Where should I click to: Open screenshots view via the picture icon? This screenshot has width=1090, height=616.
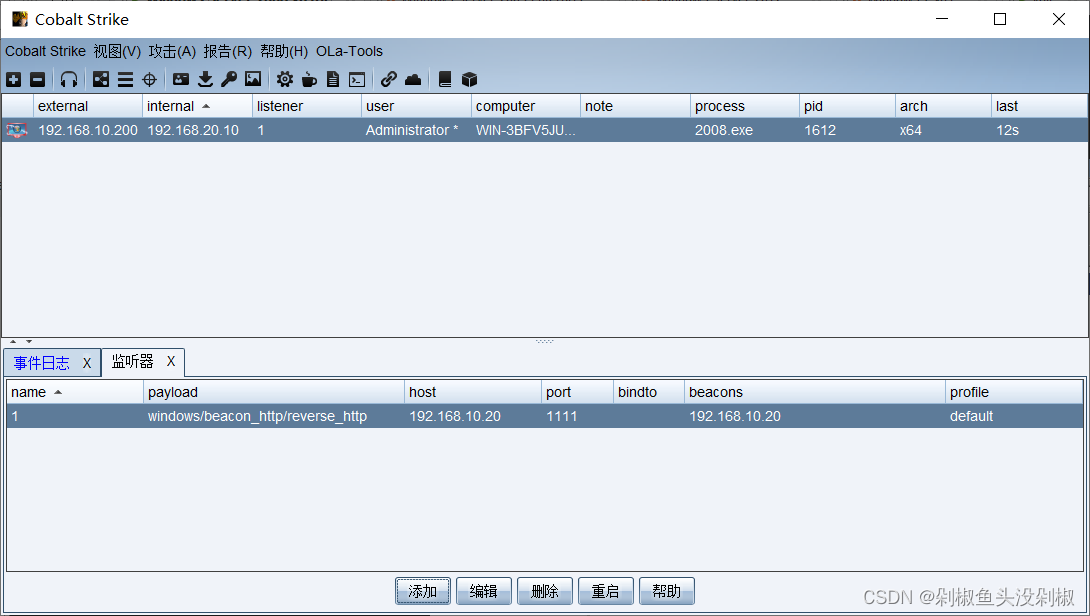pos(253,79)
